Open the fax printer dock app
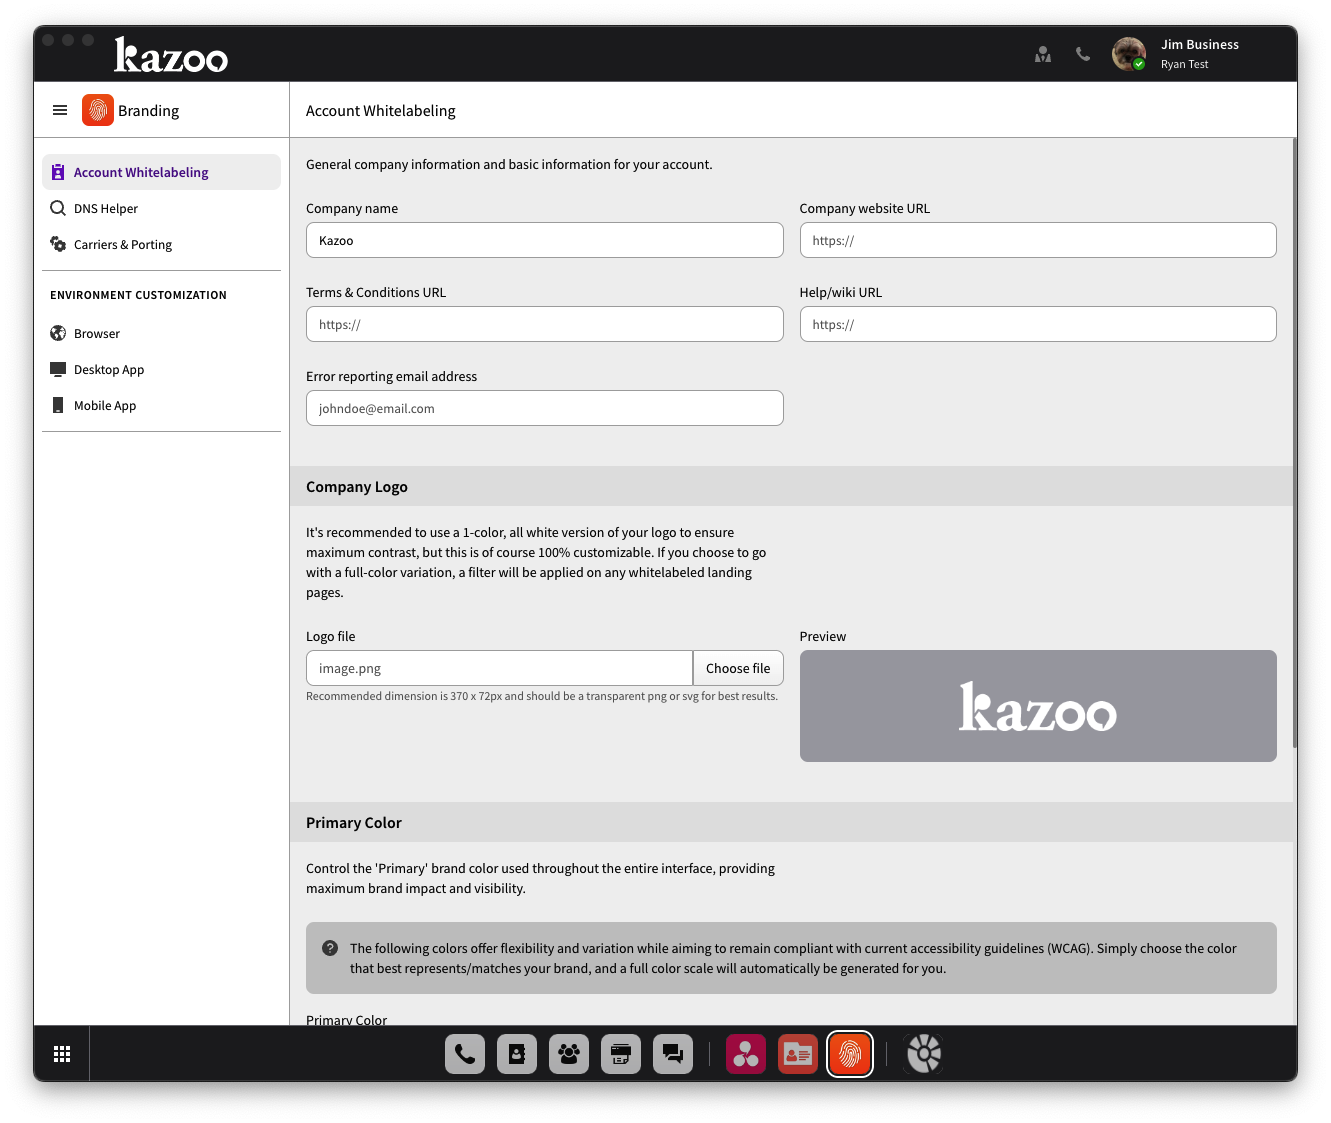1331x1123 pixels. coord(621,1054)
